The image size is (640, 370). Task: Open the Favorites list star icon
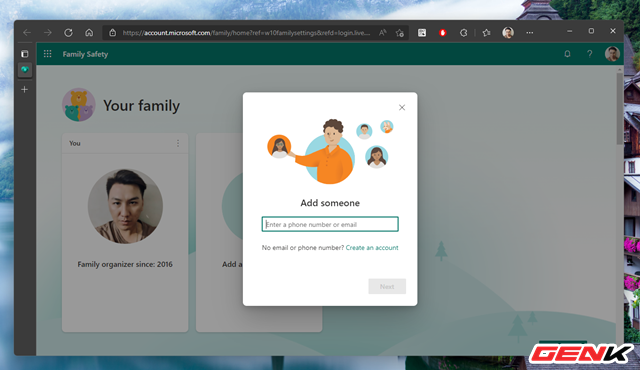486,33
